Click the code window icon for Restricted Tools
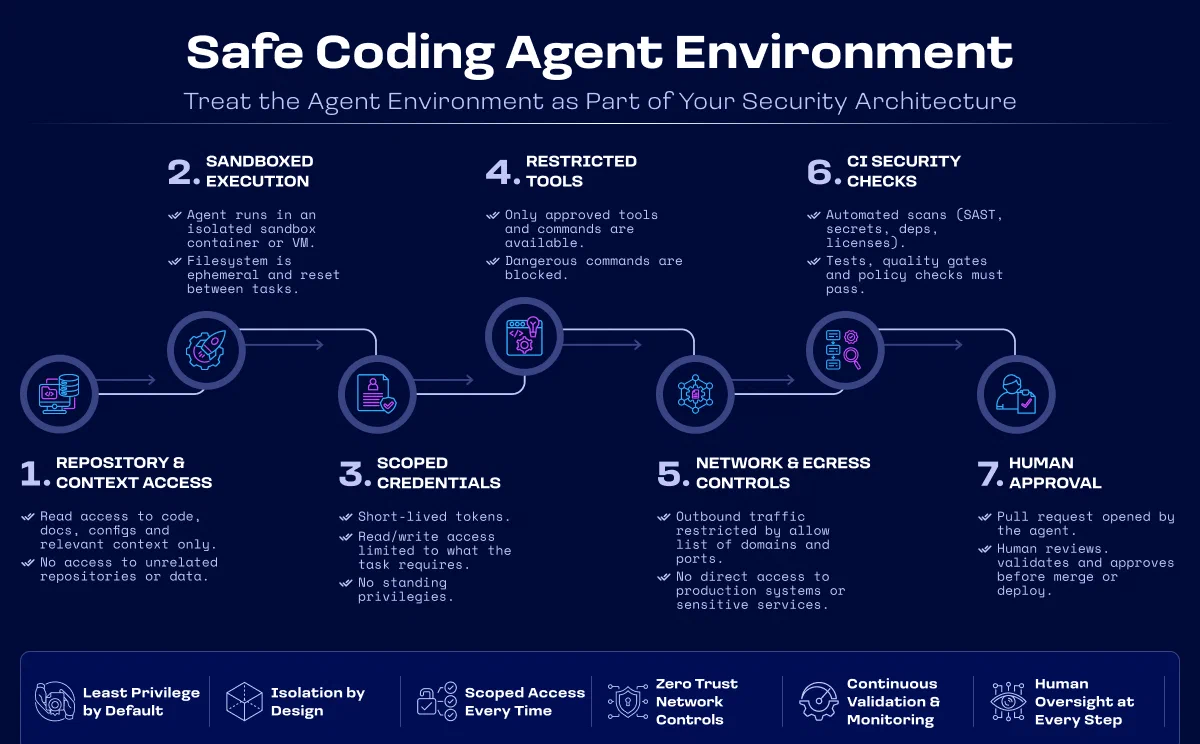The width and height of the screenshot is (1200, 744). [x=524, y=335]
